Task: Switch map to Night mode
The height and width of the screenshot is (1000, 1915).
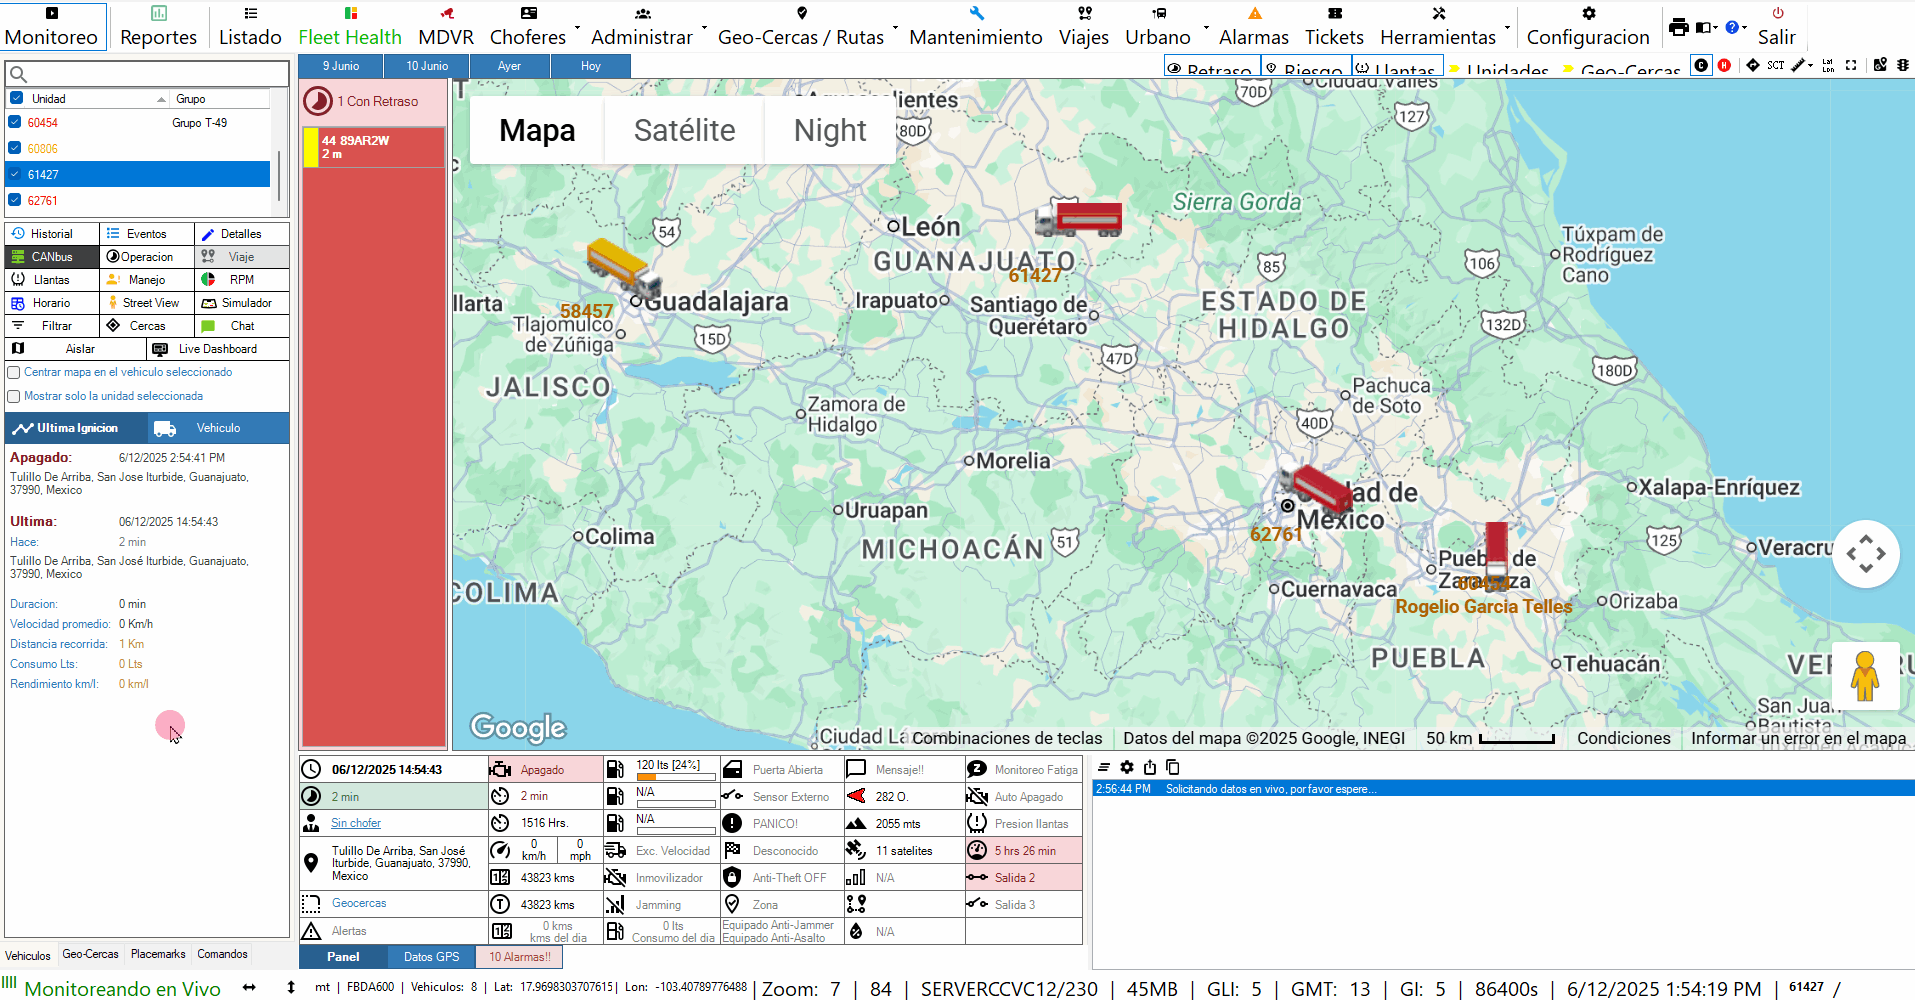Action: (830, 130)
